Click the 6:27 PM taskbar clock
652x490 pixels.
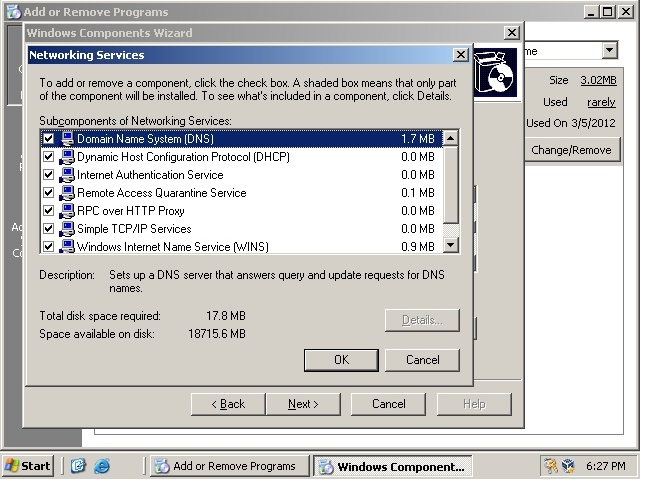click(605, 466)
